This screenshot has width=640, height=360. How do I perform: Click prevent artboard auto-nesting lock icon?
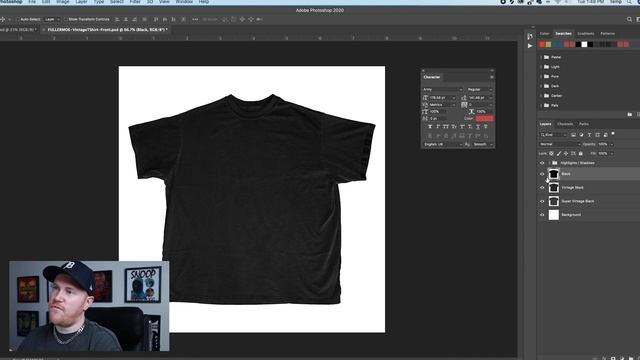[573, 153]
